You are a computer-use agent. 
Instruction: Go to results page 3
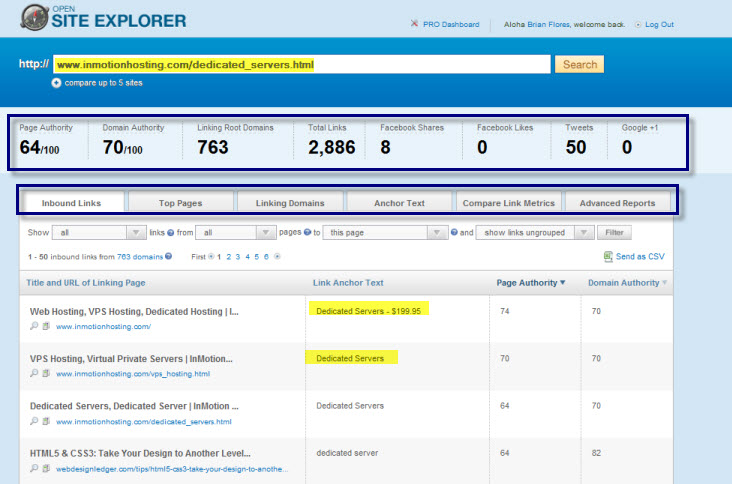tap(238, 257)
